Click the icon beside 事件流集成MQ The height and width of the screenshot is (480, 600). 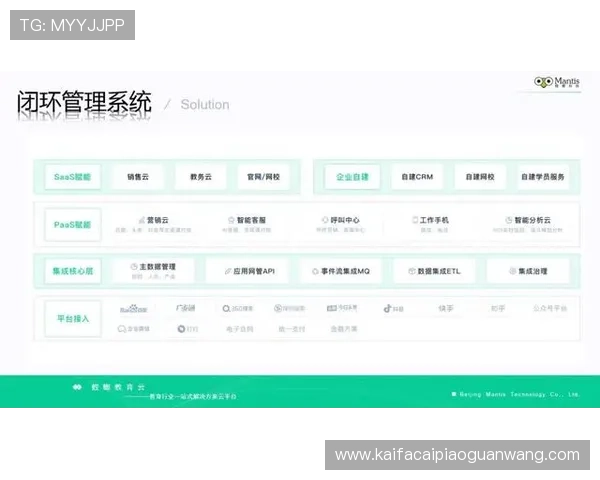pyautogui.click(x=315, y=271)
